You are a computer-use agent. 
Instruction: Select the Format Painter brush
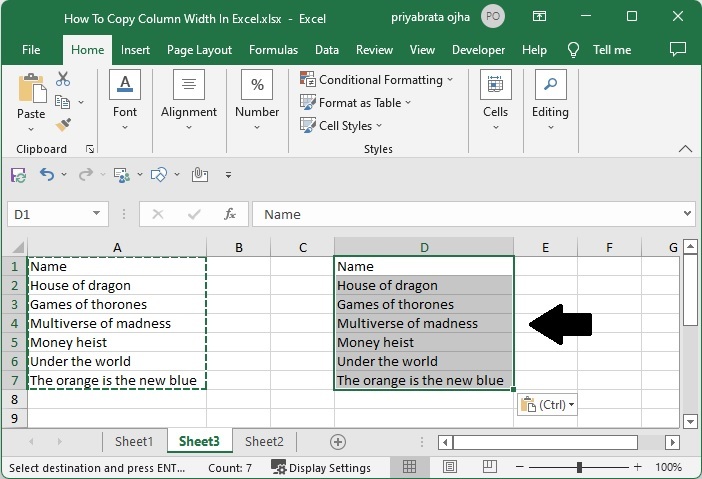pos(63,124)
